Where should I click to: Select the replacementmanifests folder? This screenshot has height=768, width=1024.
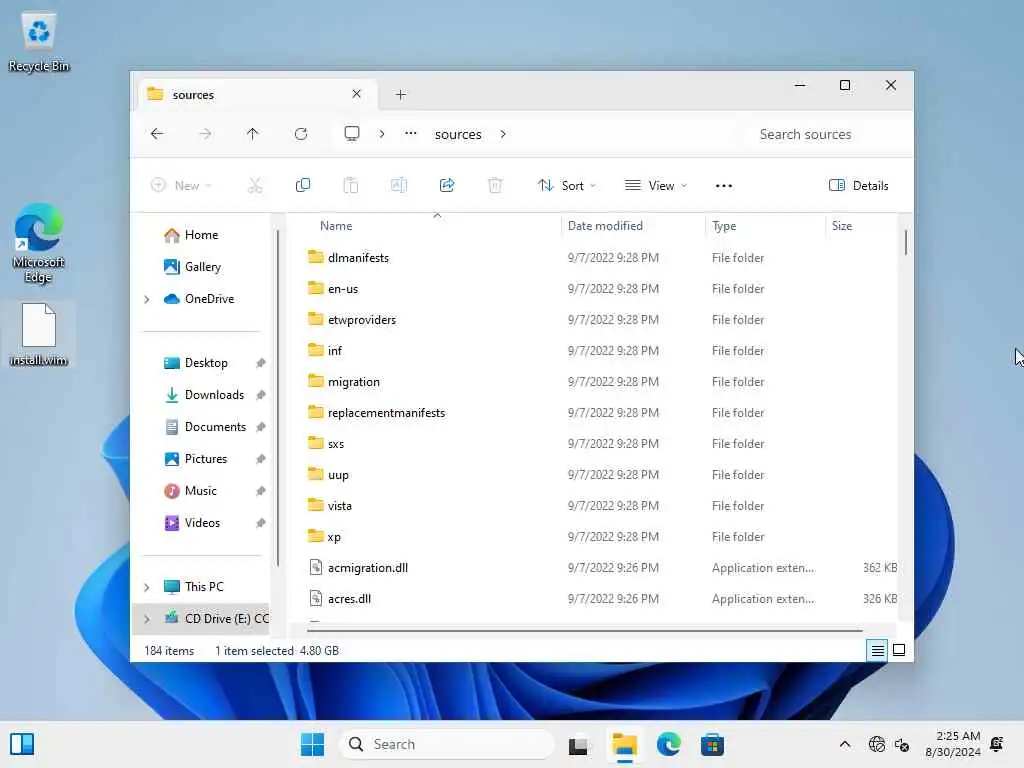[386, 413]
